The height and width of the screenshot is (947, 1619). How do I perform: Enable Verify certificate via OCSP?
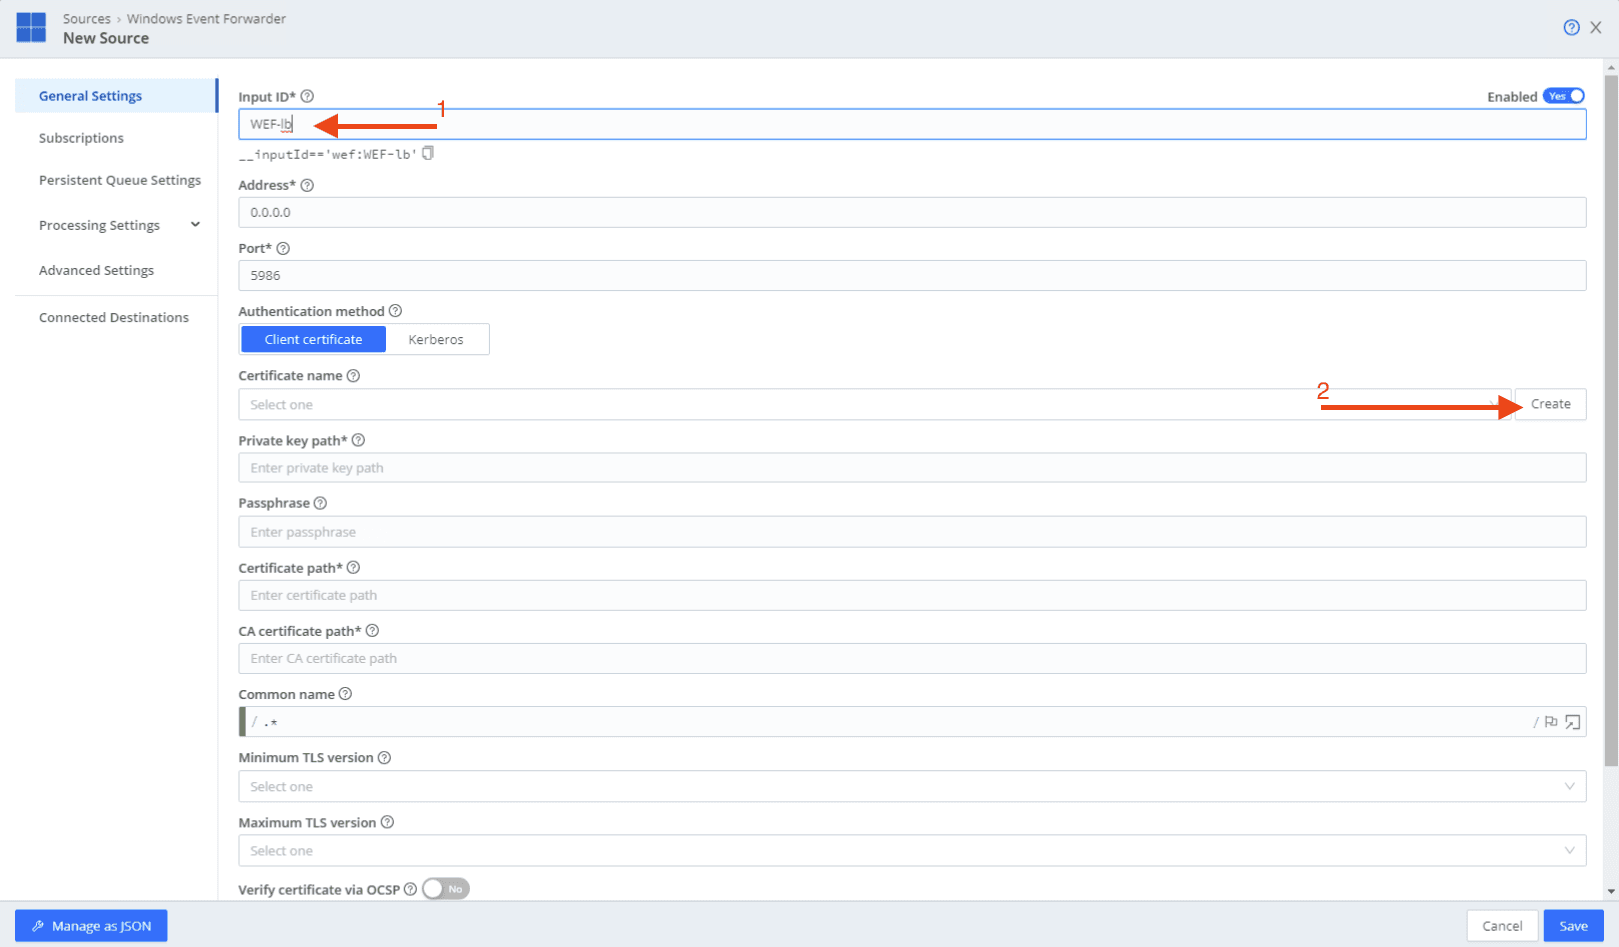tap(444, 888)
